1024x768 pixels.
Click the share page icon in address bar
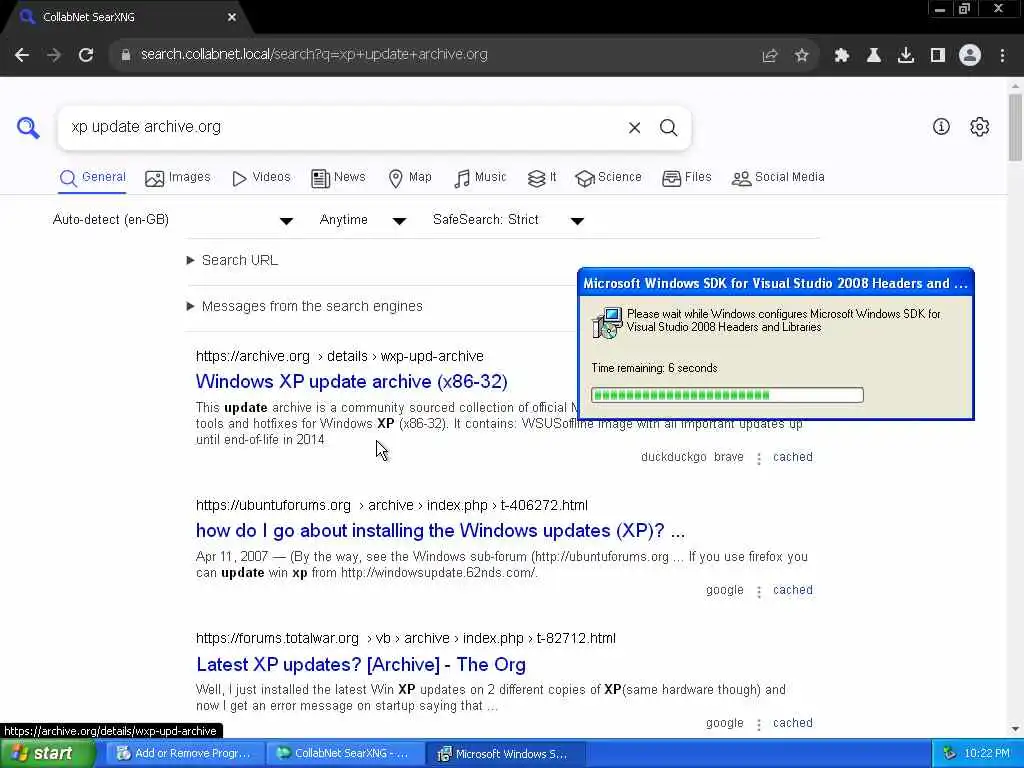770,56
